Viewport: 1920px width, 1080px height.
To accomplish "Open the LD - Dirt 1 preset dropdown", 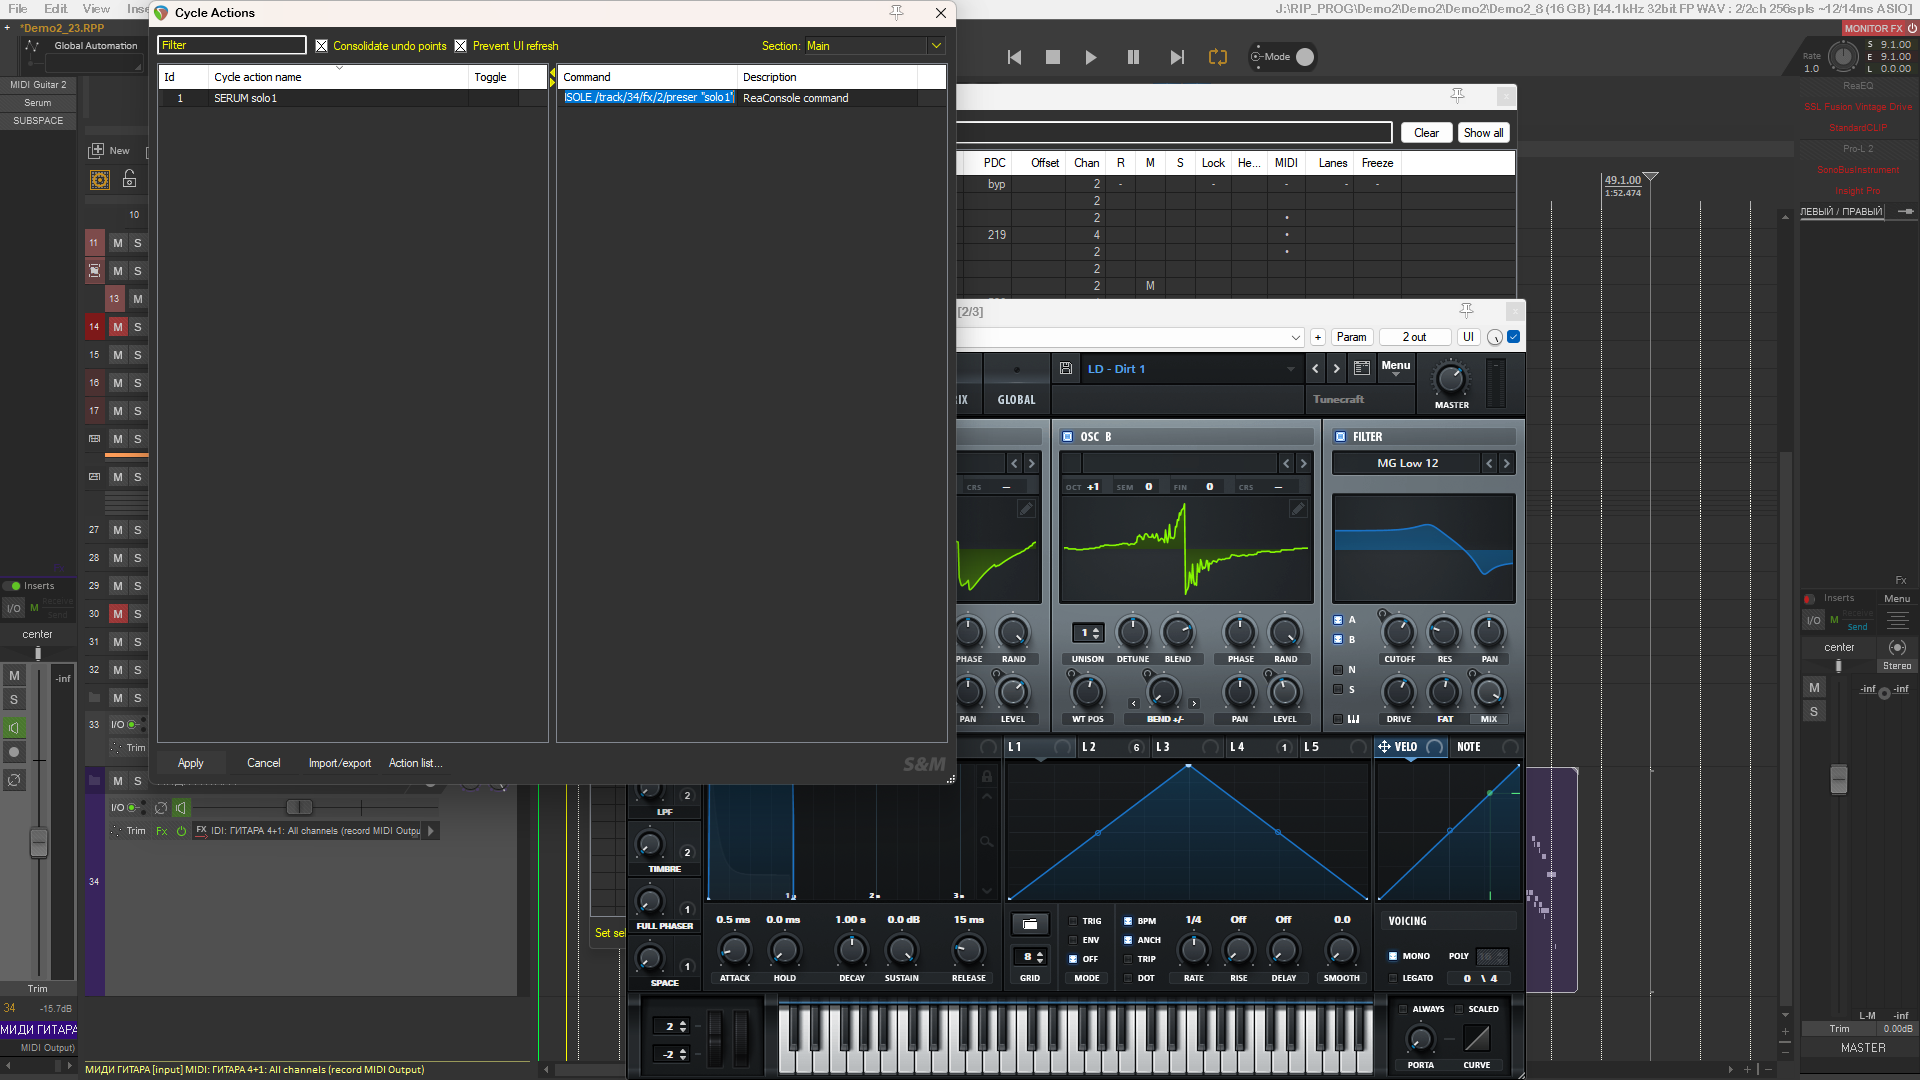I will click(x=1190, y=369).
